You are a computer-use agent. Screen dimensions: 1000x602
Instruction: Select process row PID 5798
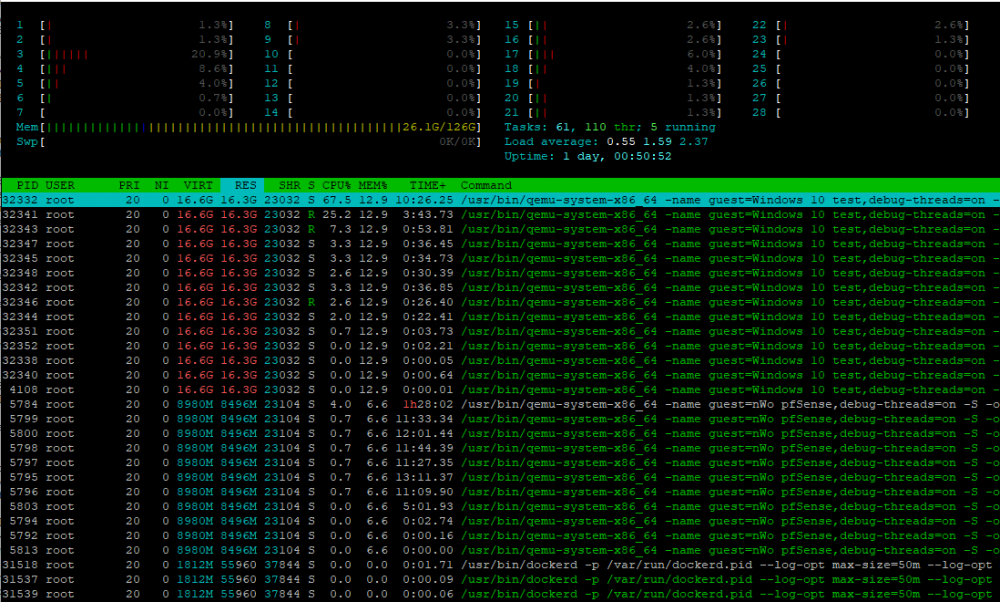(x=500, y=448)
